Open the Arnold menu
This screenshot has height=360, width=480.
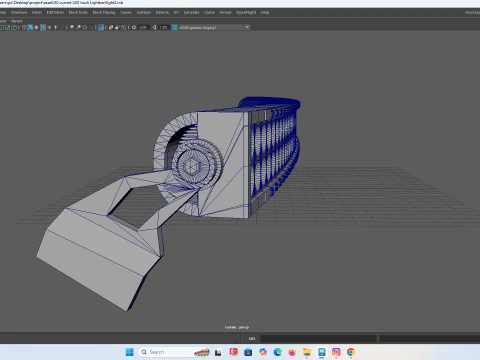coord(225,12)
